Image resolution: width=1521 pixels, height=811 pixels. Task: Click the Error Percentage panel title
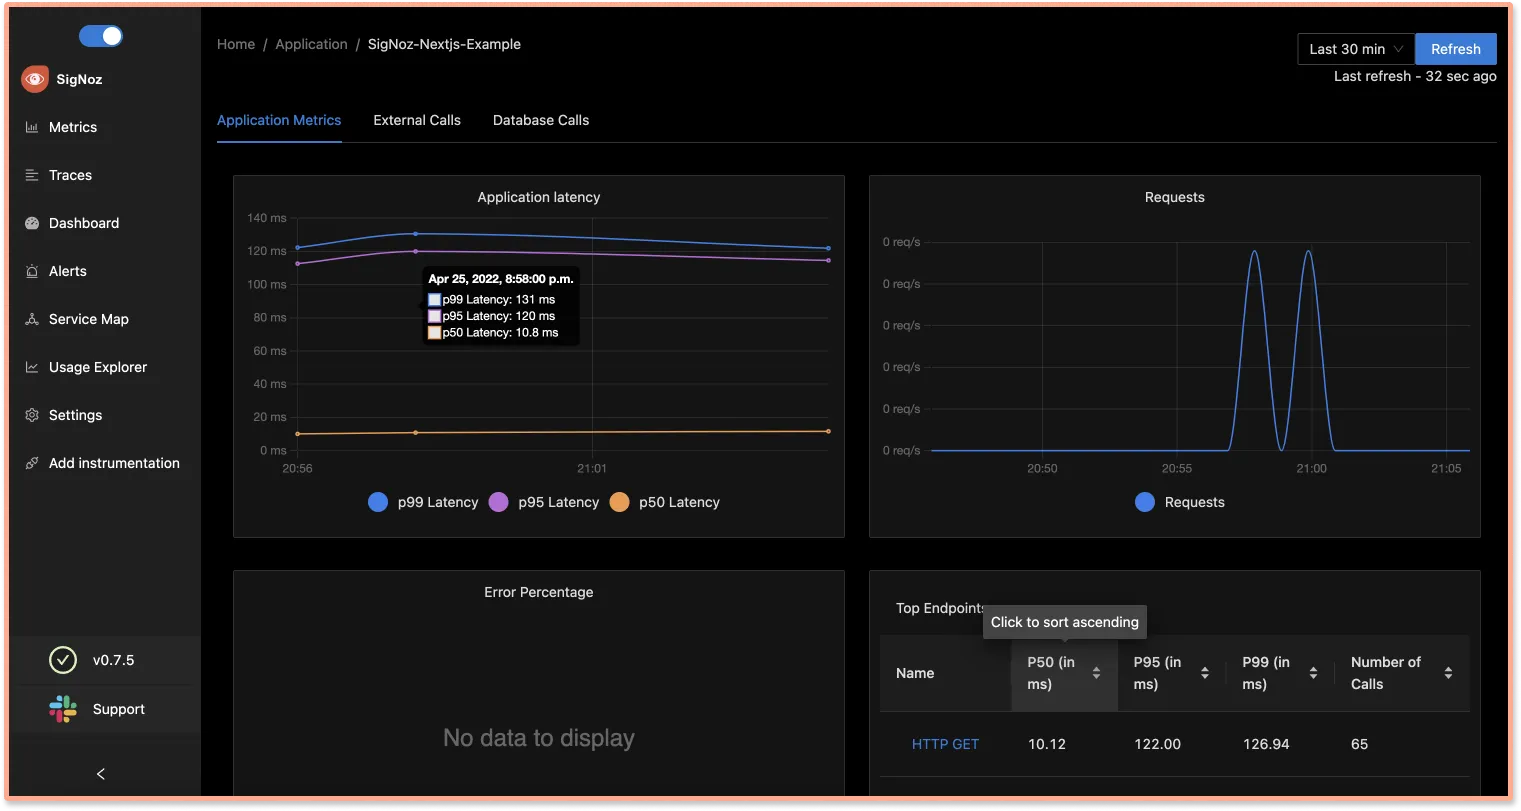tap(539, 592)
